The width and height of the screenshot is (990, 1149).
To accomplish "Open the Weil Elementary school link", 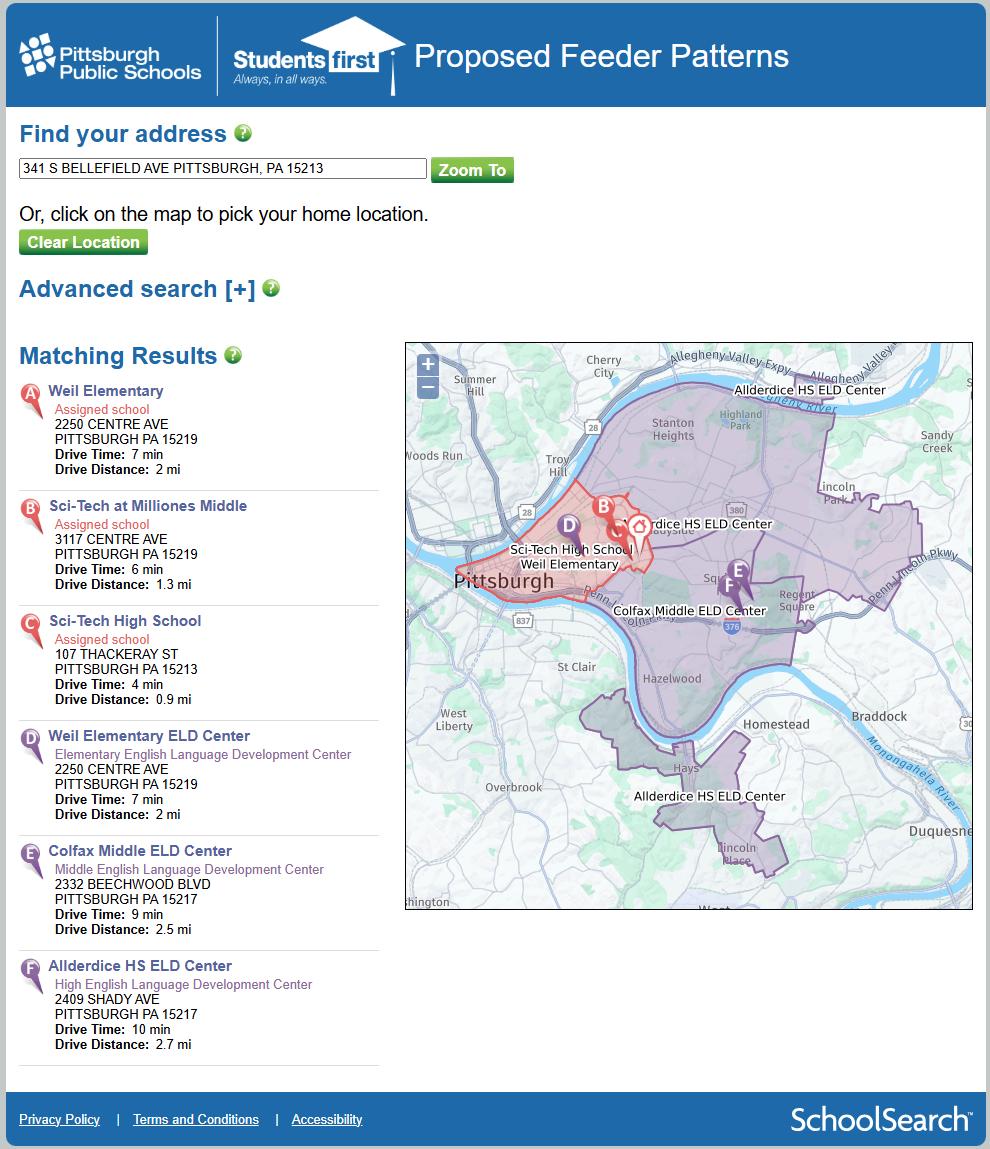I will click(106, 391).
